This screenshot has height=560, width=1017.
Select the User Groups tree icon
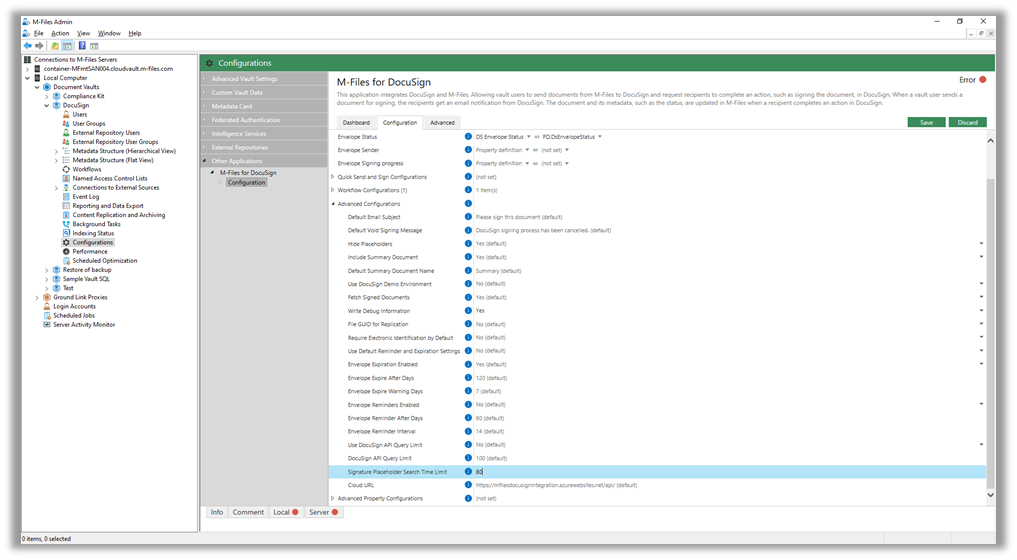point(66,123)
